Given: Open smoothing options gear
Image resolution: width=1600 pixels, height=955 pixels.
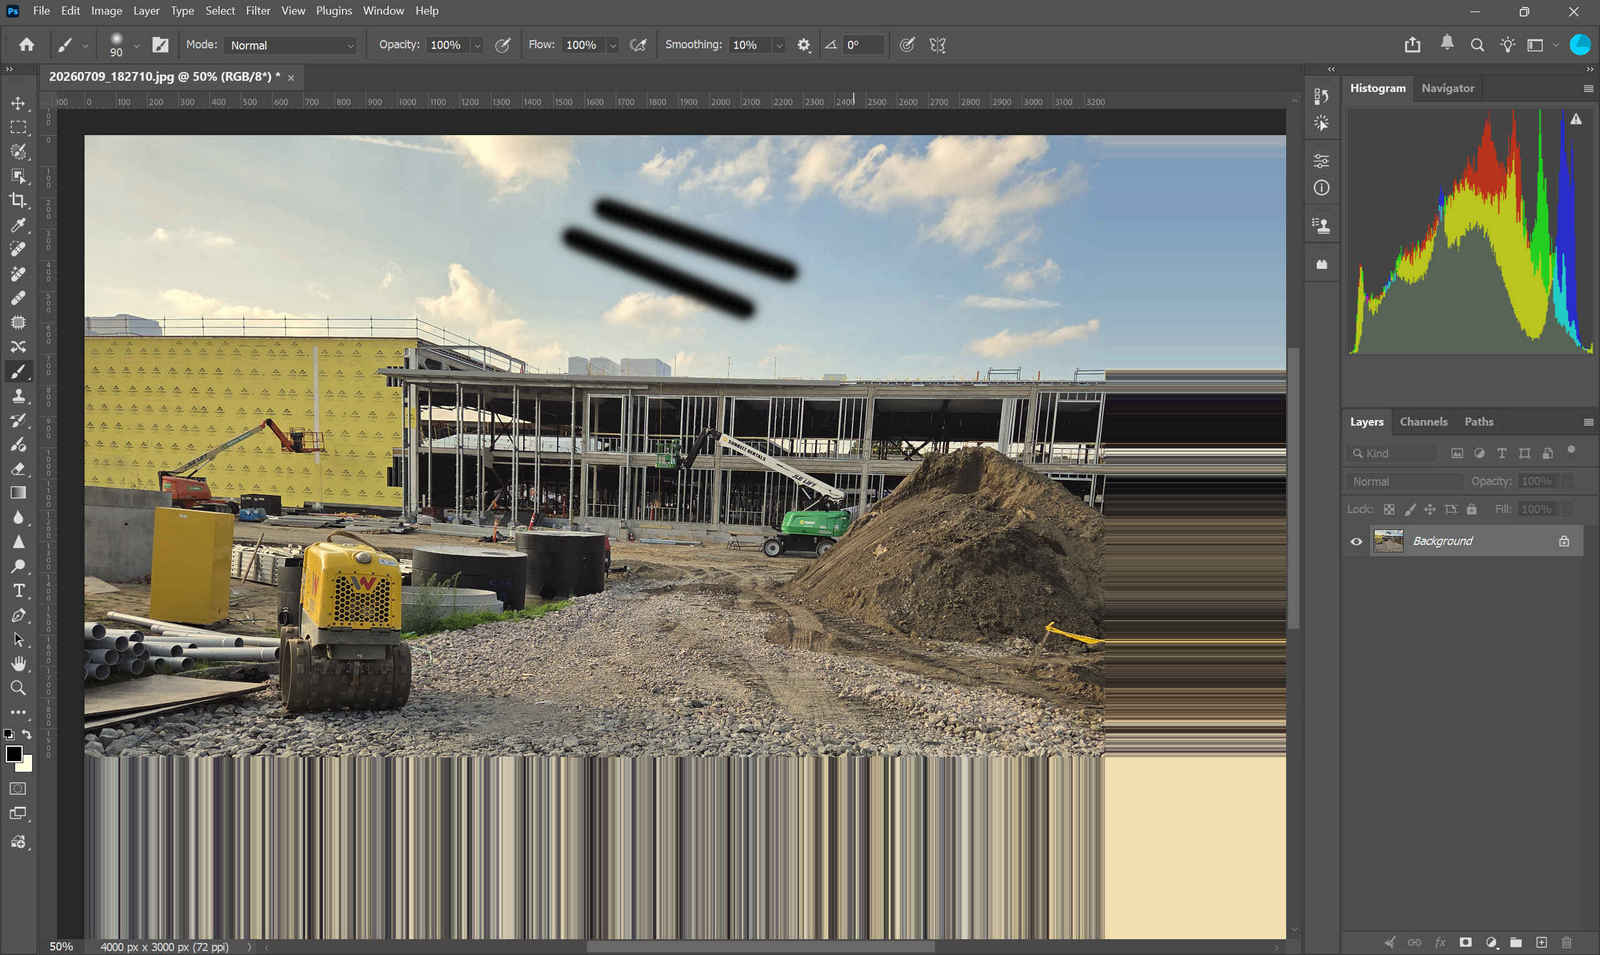Looking at the screenshot, I should [x=803, y=45].
